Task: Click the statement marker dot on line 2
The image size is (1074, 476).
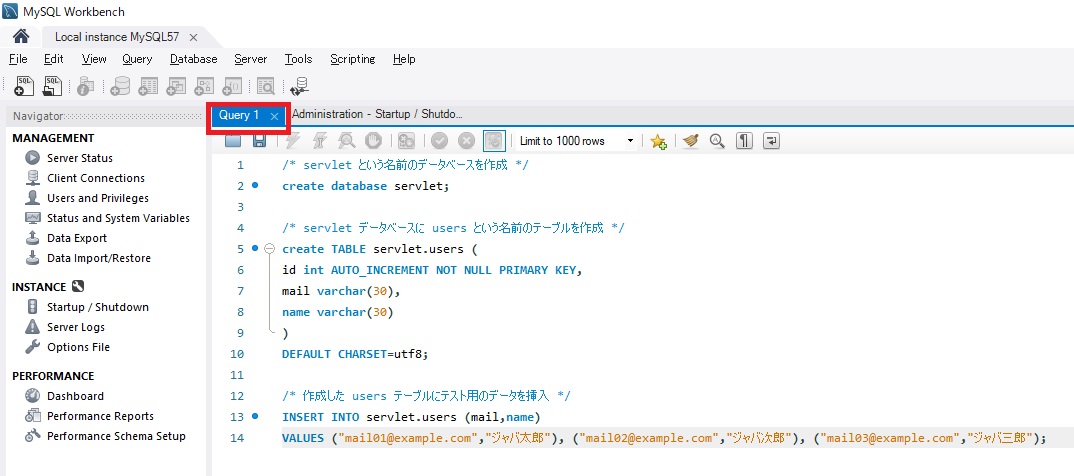Action: point(255,185)
